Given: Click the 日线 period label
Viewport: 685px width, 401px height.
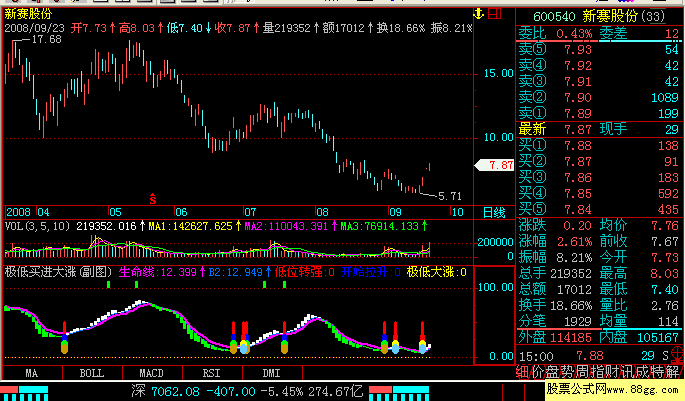Looking at the screenshot, I should 494,213.
